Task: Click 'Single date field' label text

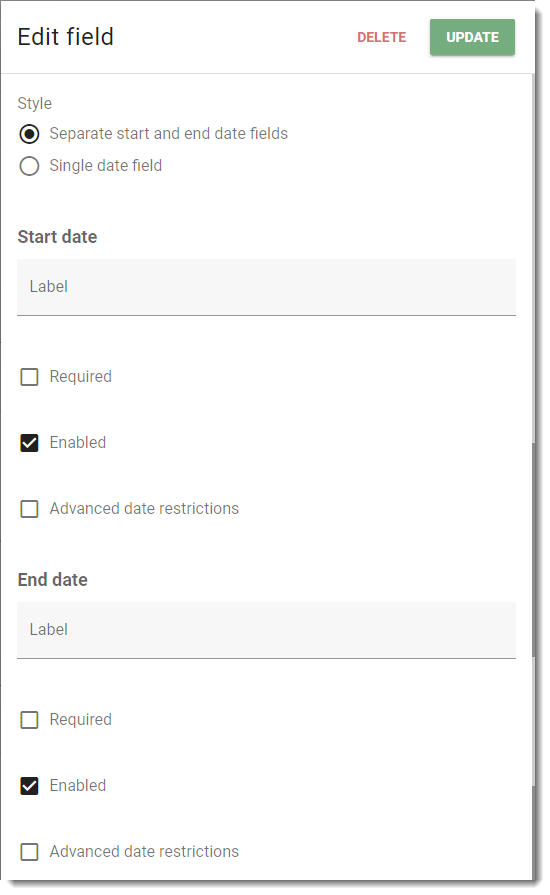Action: coord(106,166)
